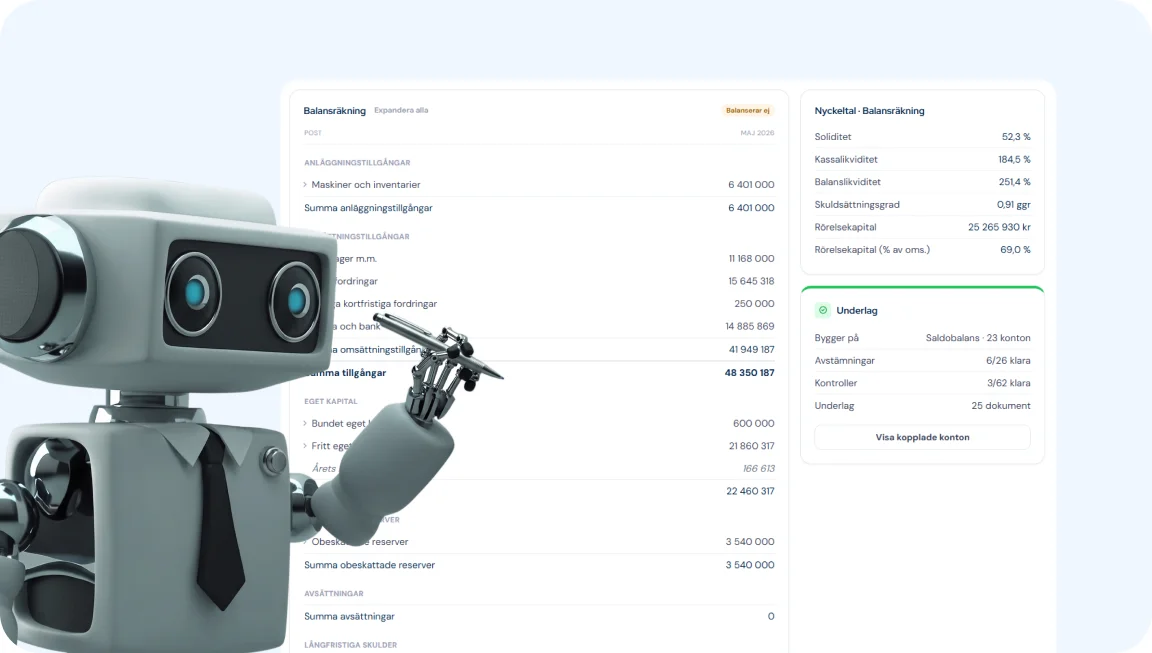Click the eget kapital sum 22 460 317
Viewport: 1152px width, 653px height.
pyautogui.click(x=750, y=491)
